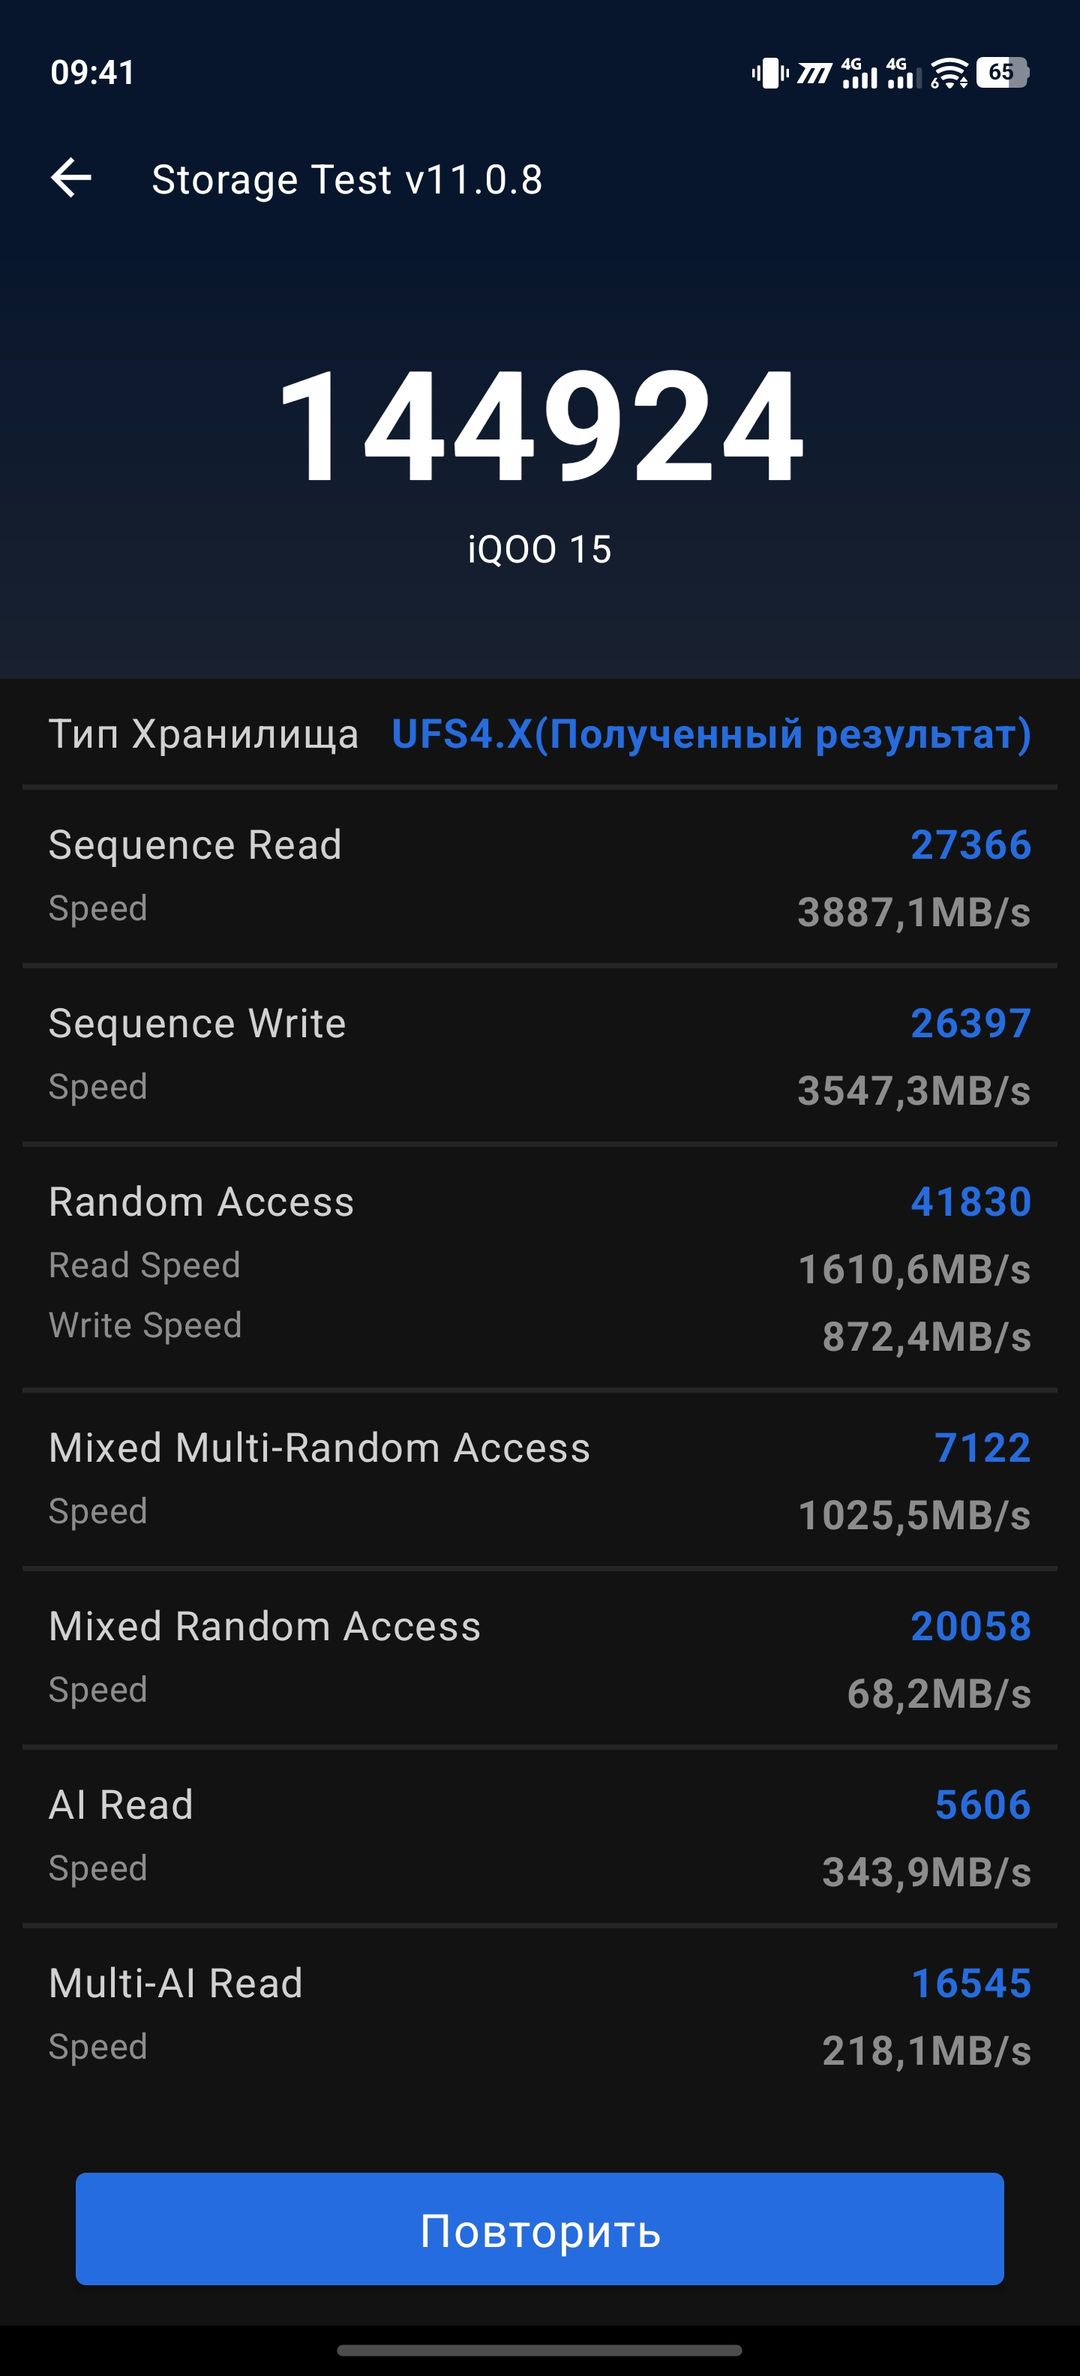Tap the Повторить button
This screenshot has width=1080, height=2376.
click(x=540, y=2229)
